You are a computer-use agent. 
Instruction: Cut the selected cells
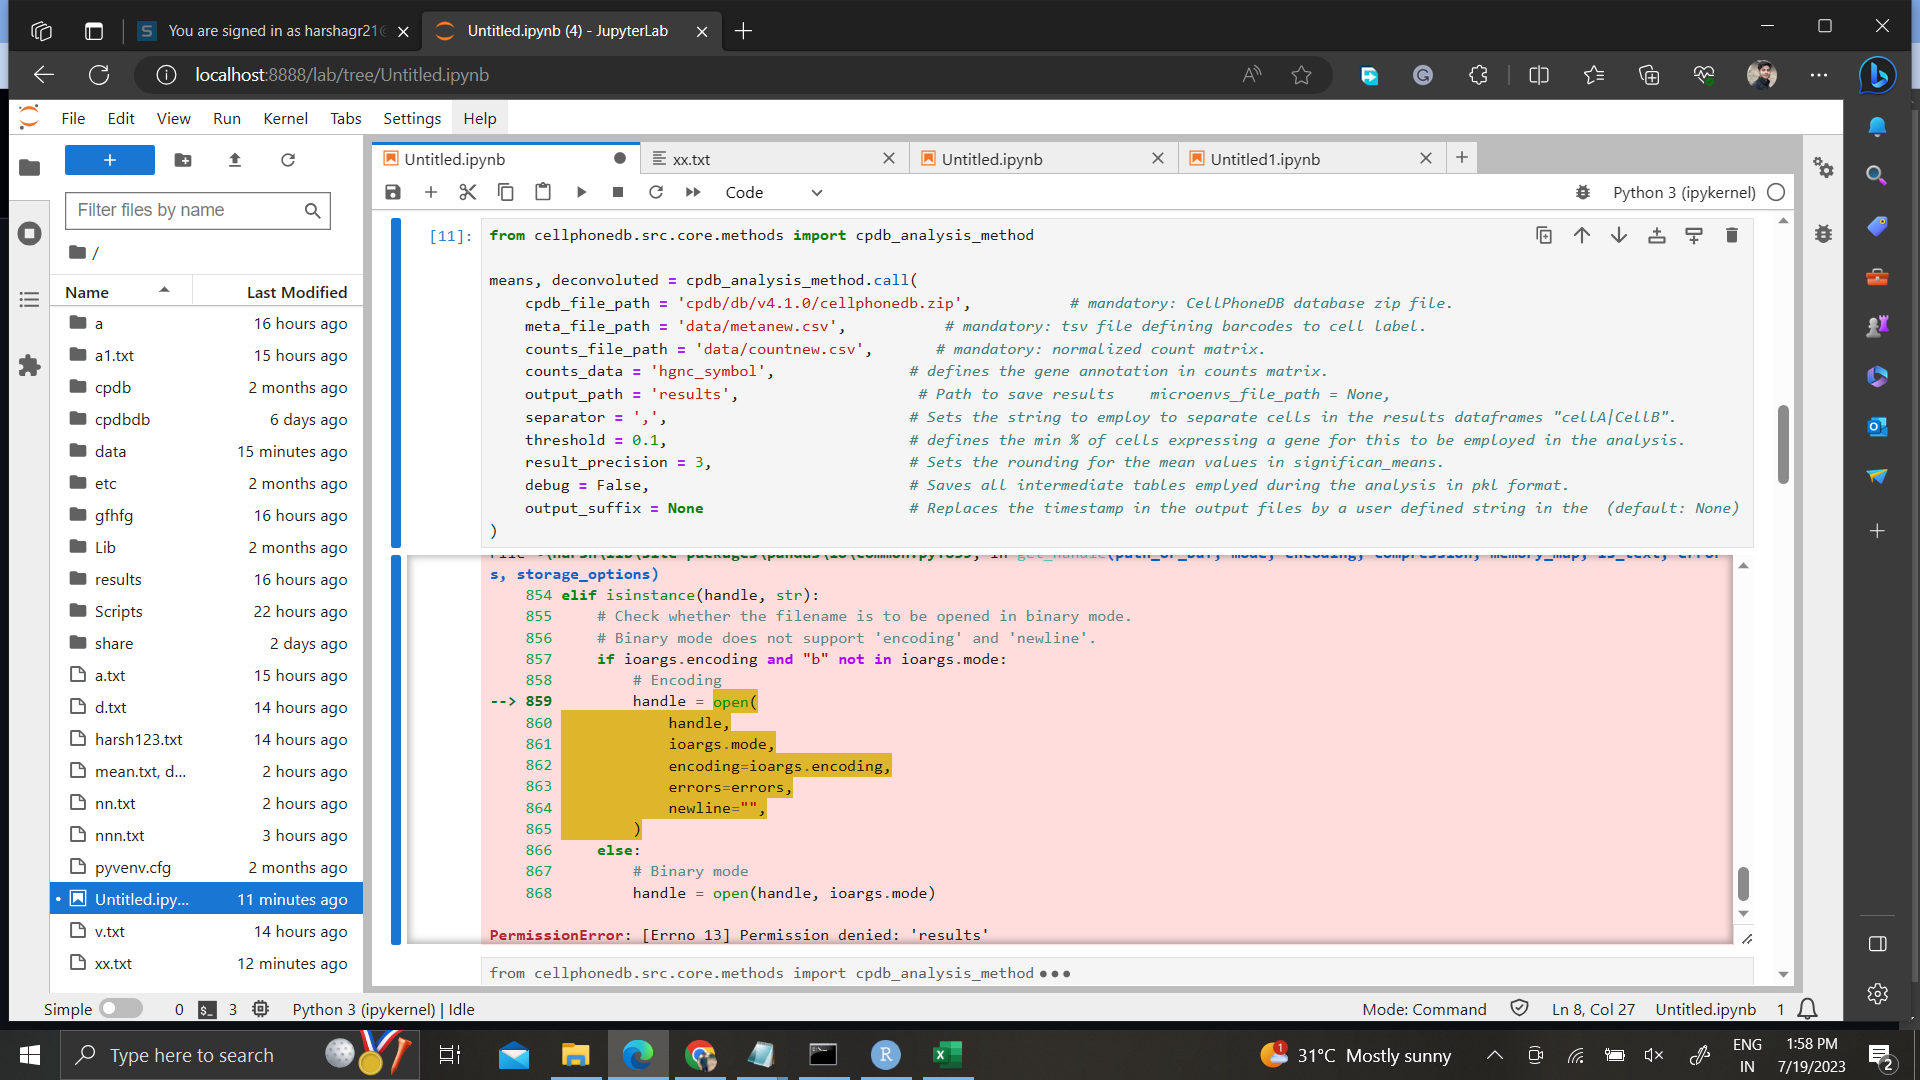click(x=467, y=192)
